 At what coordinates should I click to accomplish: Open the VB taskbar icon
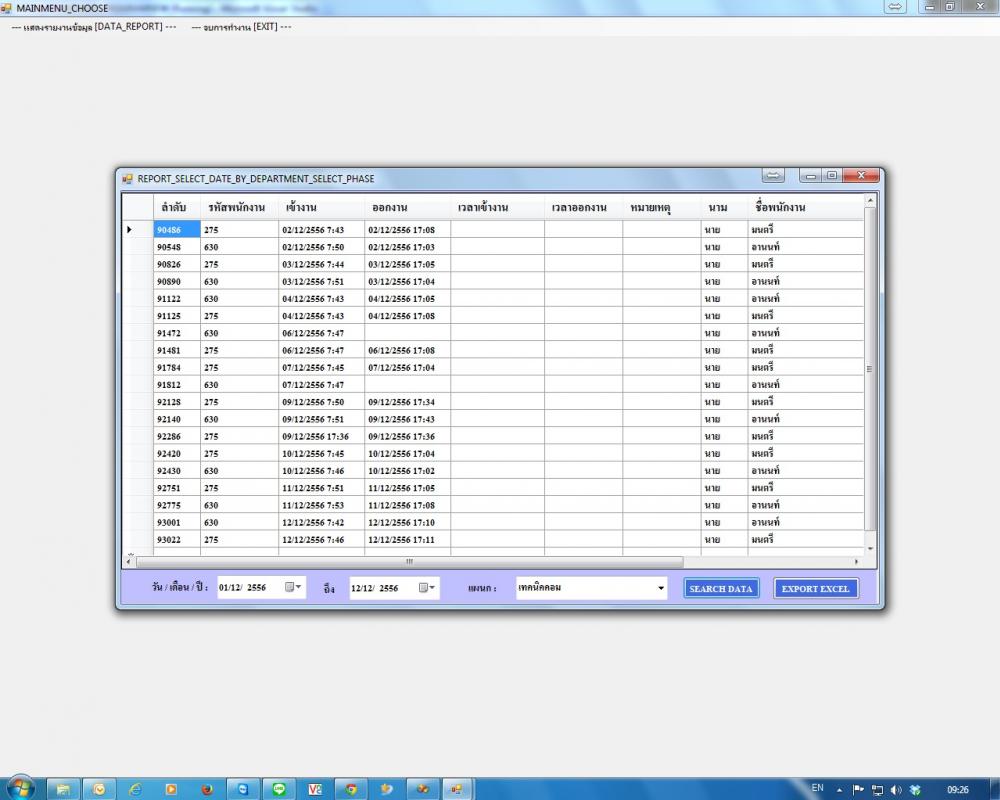point(315,789)
